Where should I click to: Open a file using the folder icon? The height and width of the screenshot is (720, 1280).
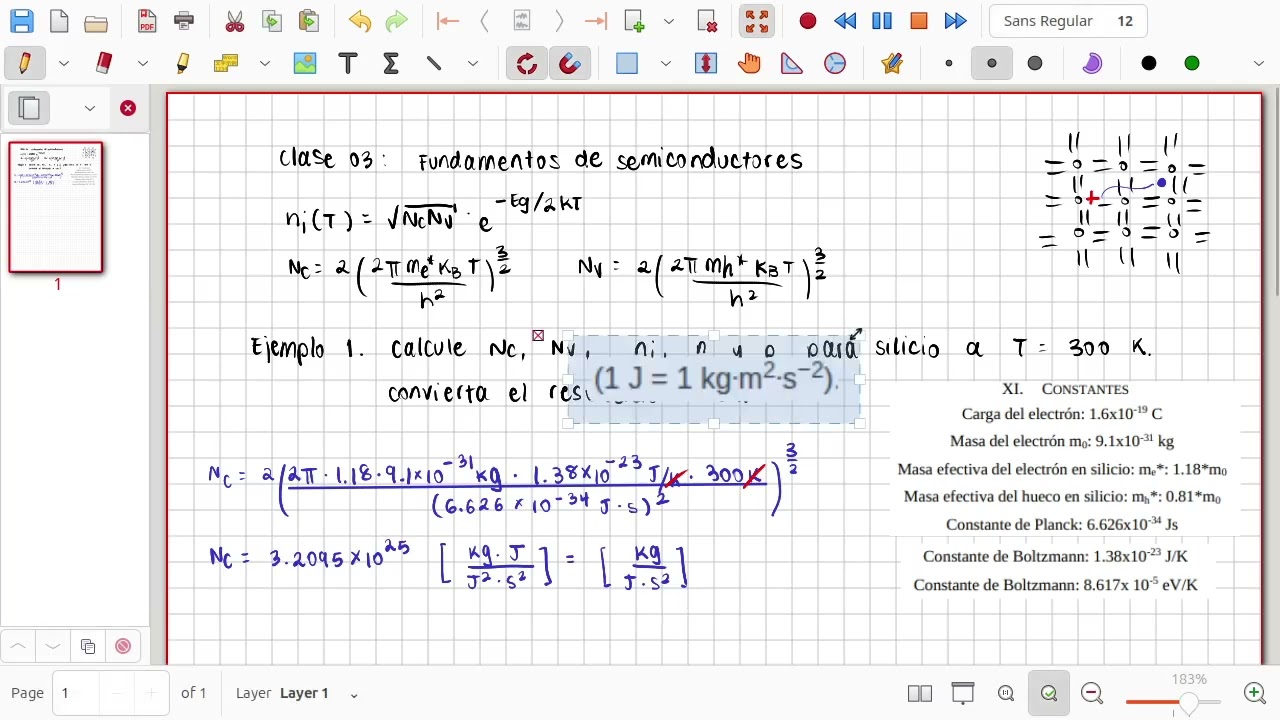click(x=96, y=21)
